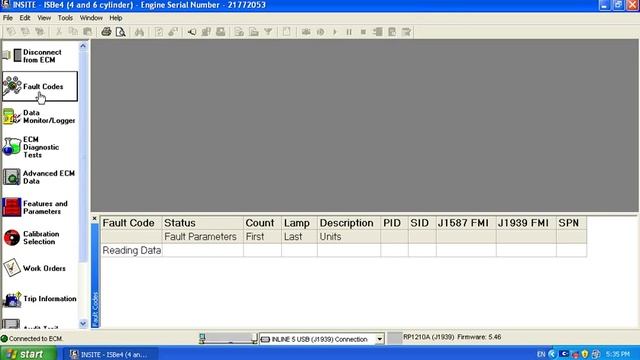The height and width of the screenshot is (360, 640).
Task: Click the status bar progress indicator
Action: click(x=228, y=338)
